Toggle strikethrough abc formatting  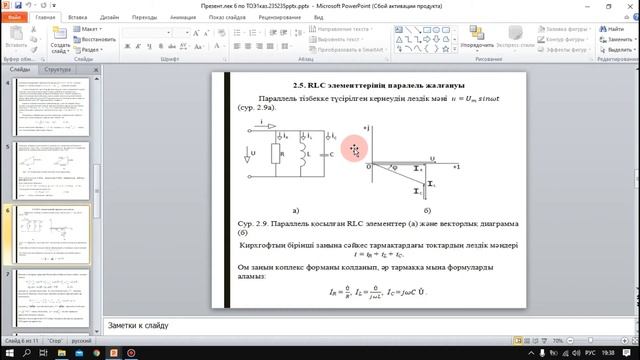[172, 46]
